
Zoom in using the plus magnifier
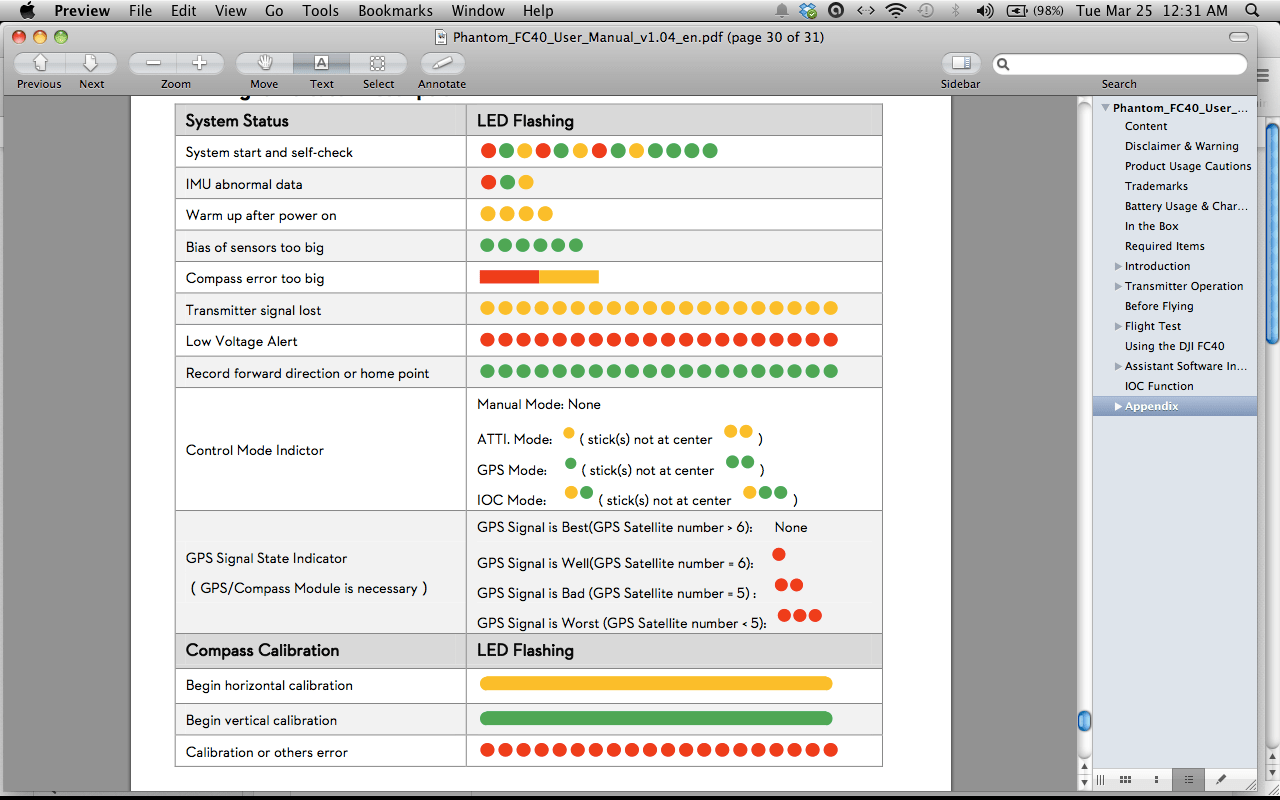pos(200,62)
